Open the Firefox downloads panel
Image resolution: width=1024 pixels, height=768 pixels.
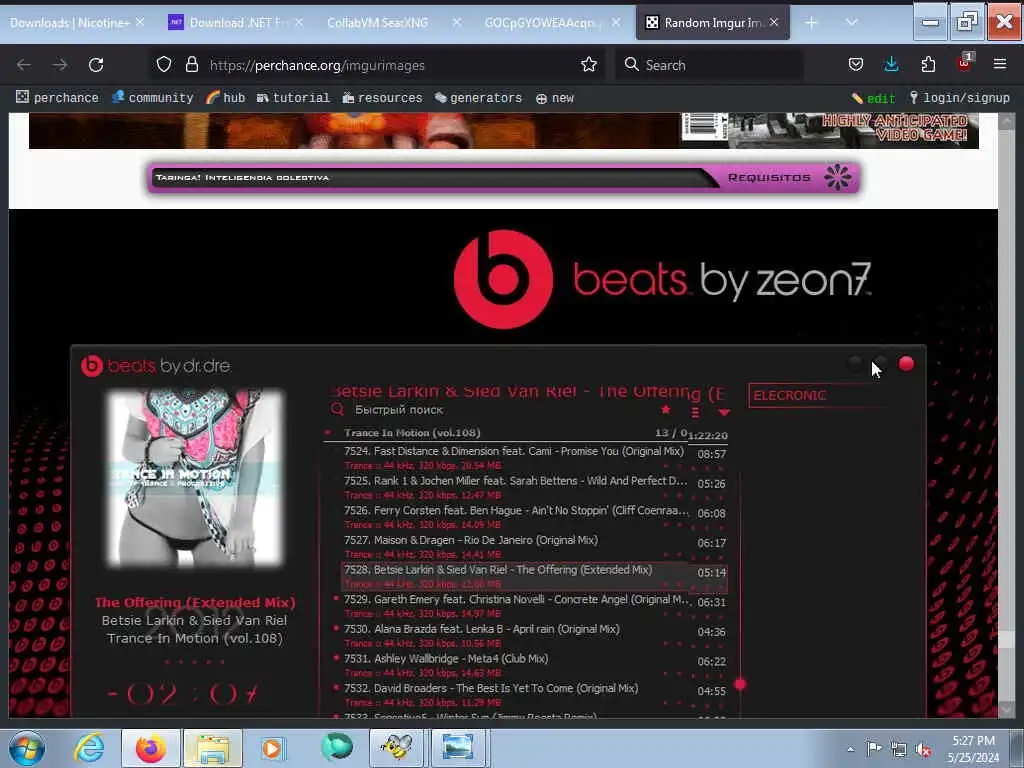[x=891, y=65]
